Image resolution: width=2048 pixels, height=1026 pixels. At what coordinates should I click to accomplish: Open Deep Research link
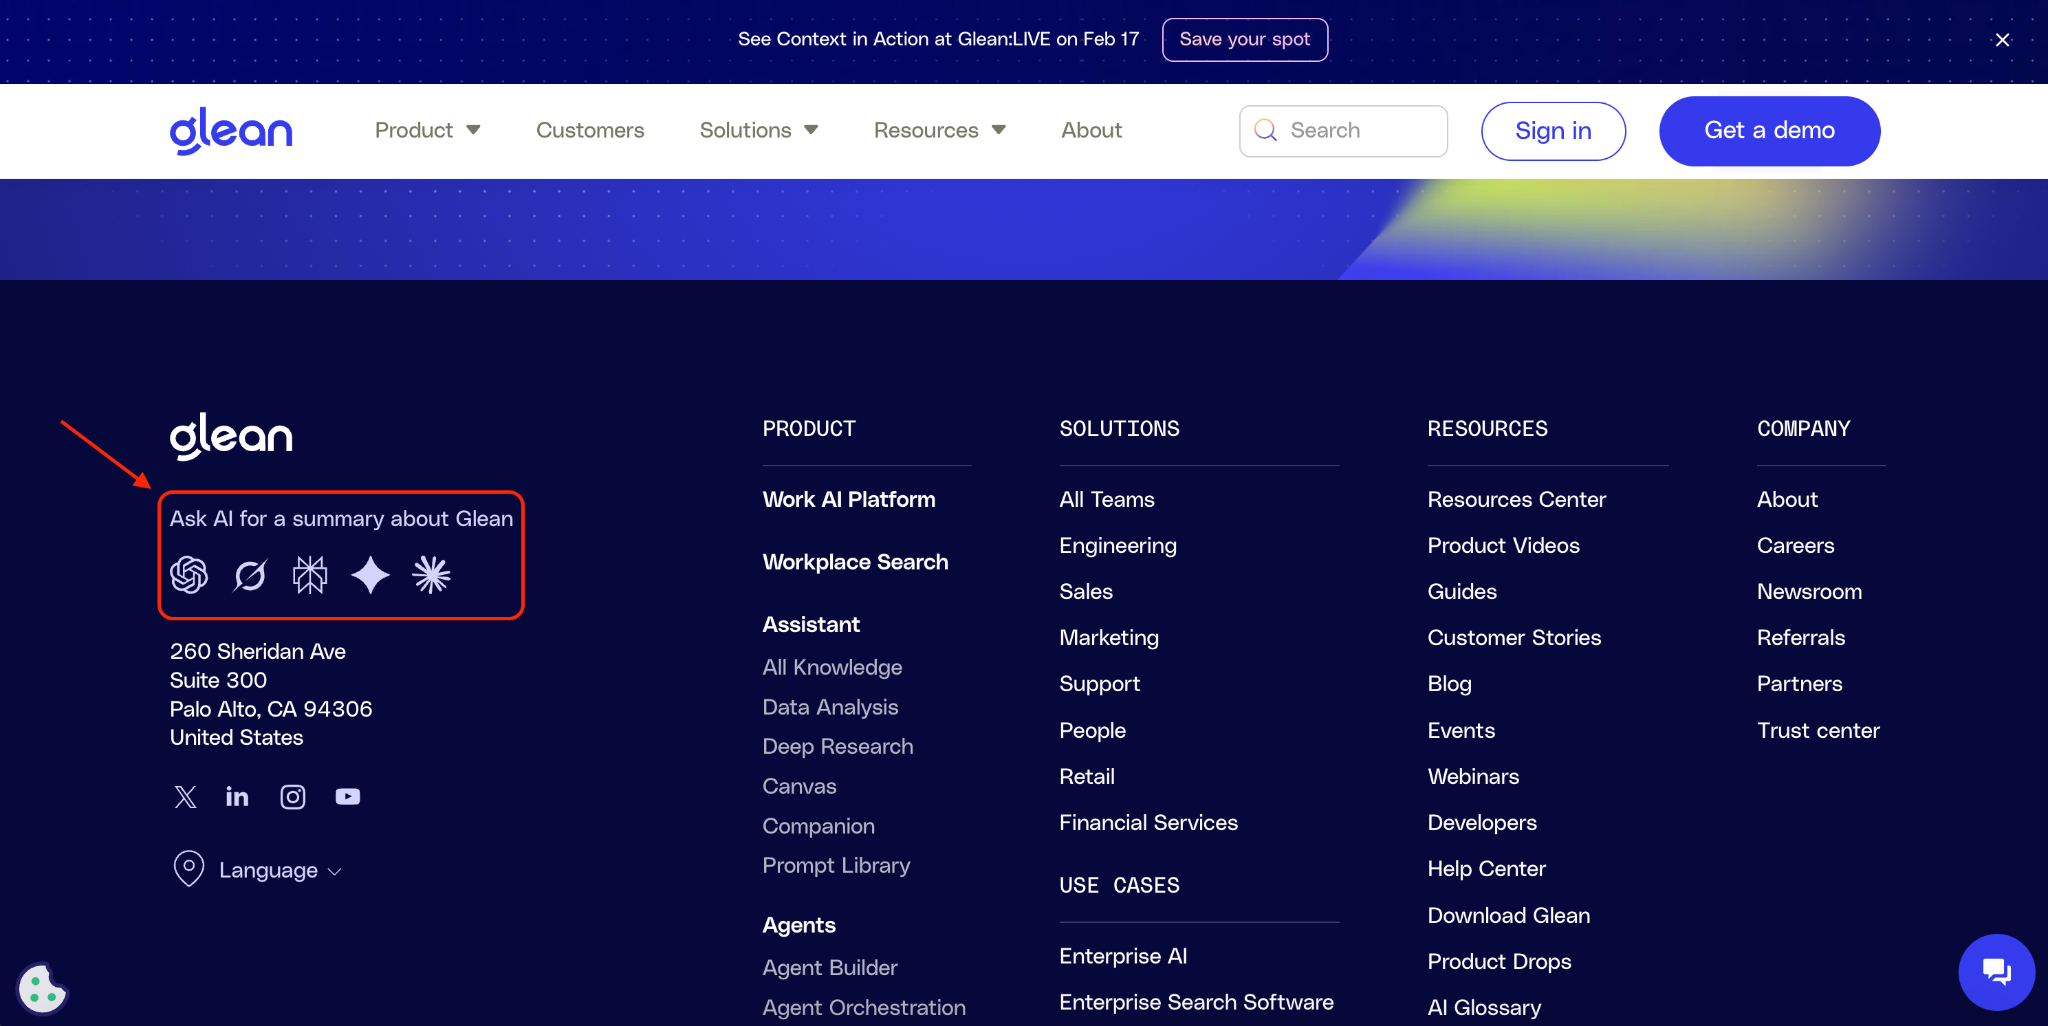tap(838, 746)
